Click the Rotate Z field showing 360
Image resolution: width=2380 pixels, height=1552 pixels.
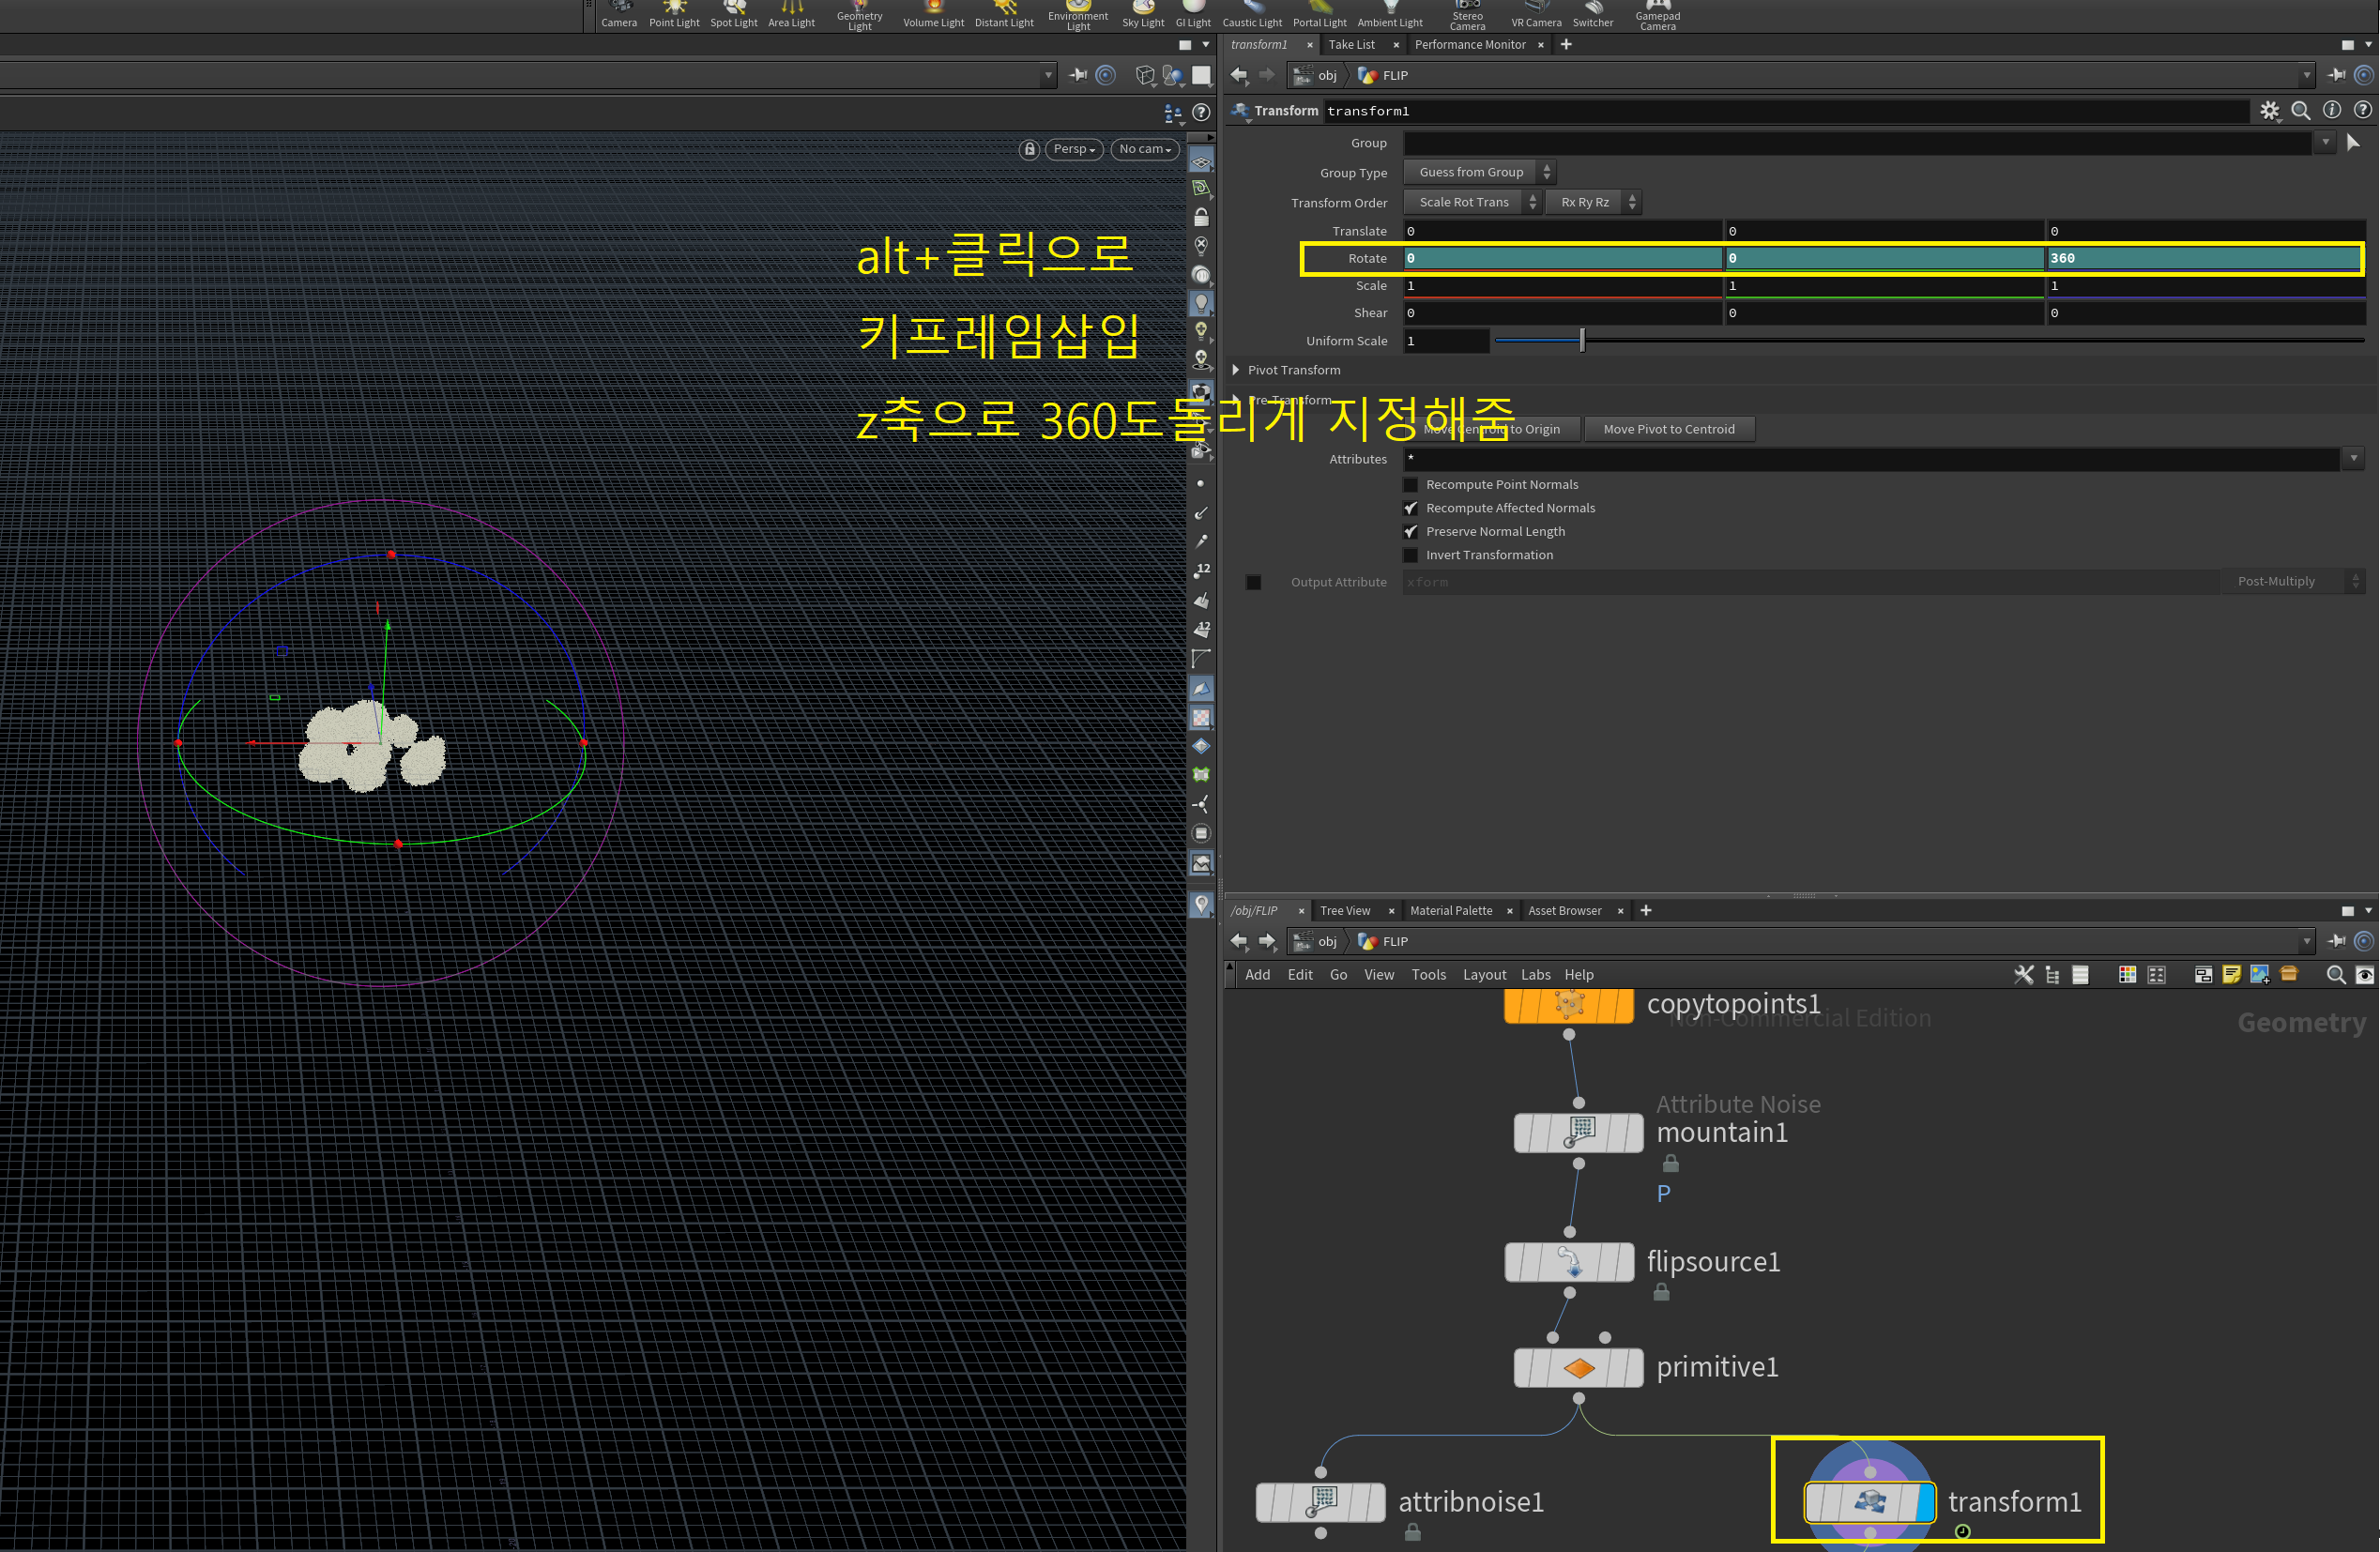tap(2200, 259)
